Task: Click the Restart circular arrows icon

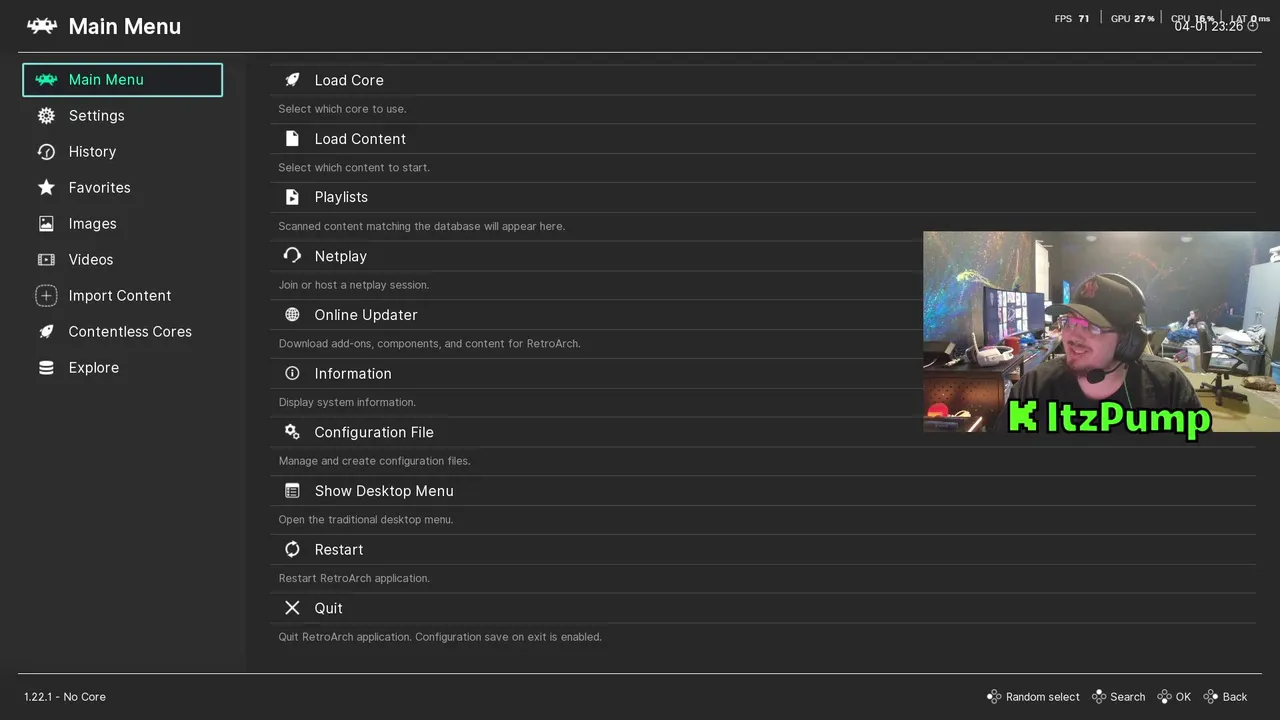Action: [x=292, y=549]
